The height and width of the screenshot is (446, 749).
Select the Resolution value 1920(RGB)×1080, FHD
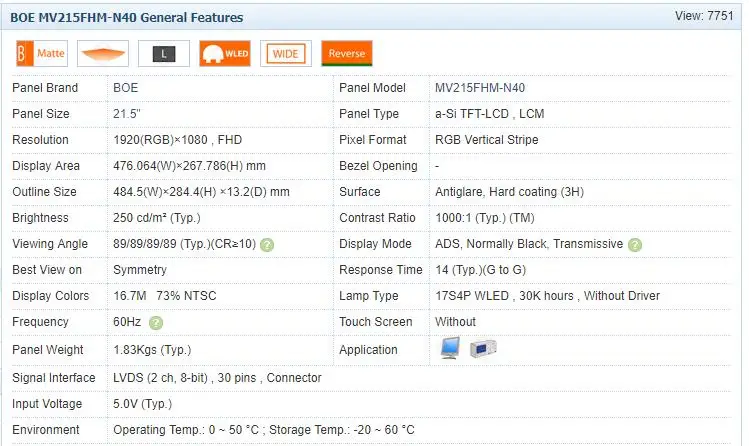click(x=178, y=140)
